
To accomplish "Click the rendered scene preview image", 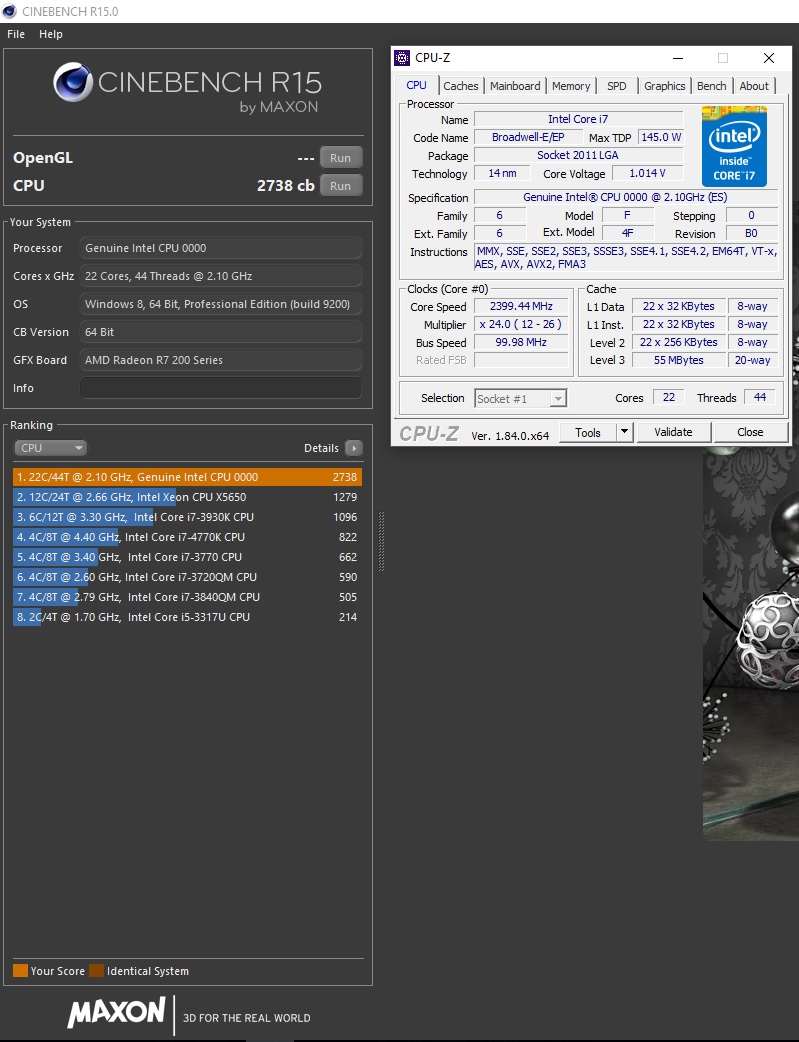I will [x=751, y=643].
